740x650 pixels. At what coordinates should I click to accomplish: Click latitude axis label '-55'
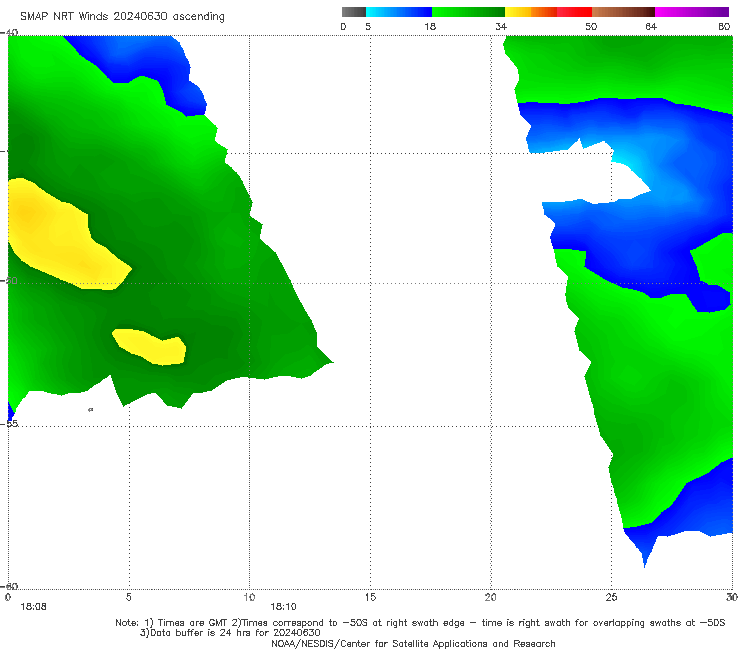click(9, 423)
